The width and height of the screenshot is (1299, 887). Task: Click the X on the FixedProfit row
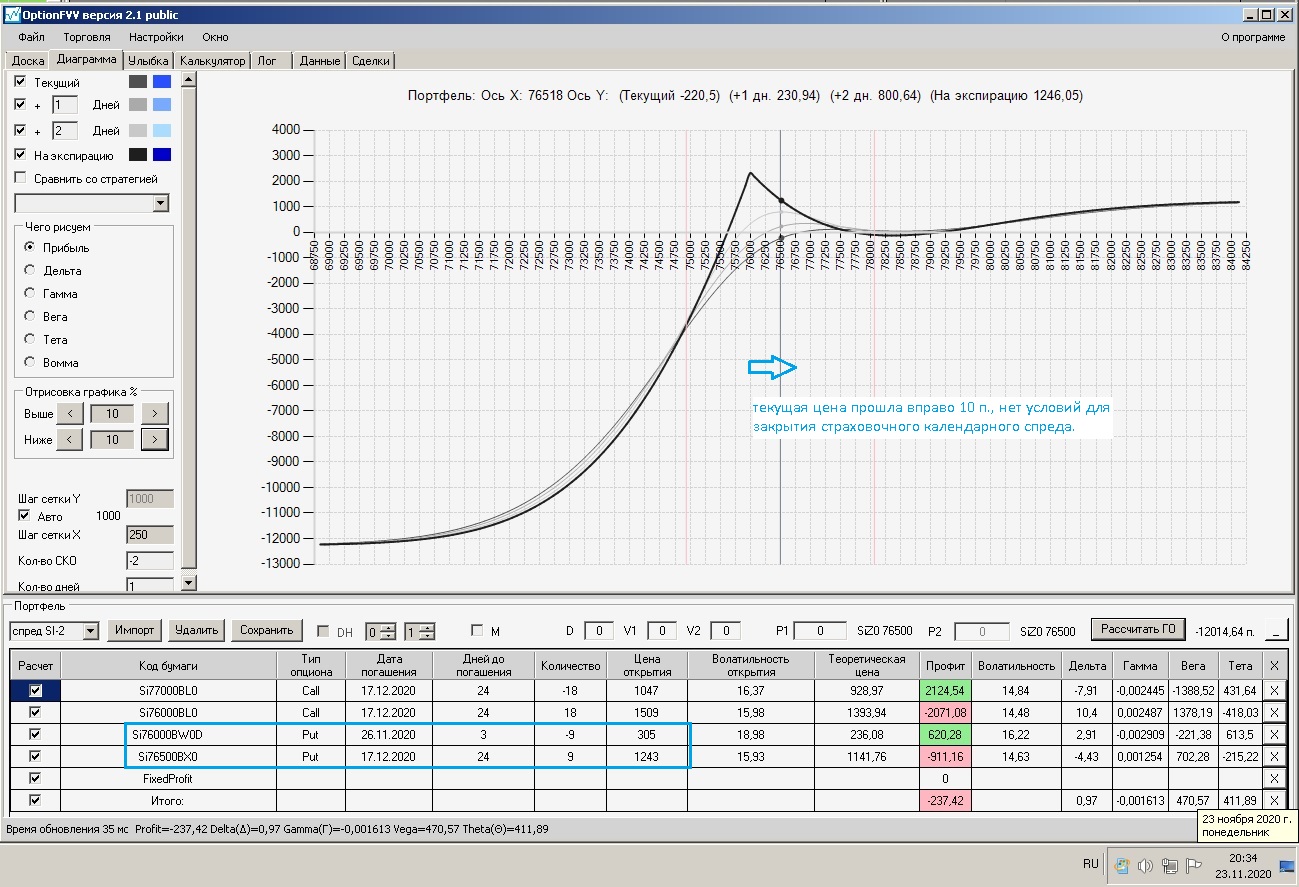[1273, 778]
